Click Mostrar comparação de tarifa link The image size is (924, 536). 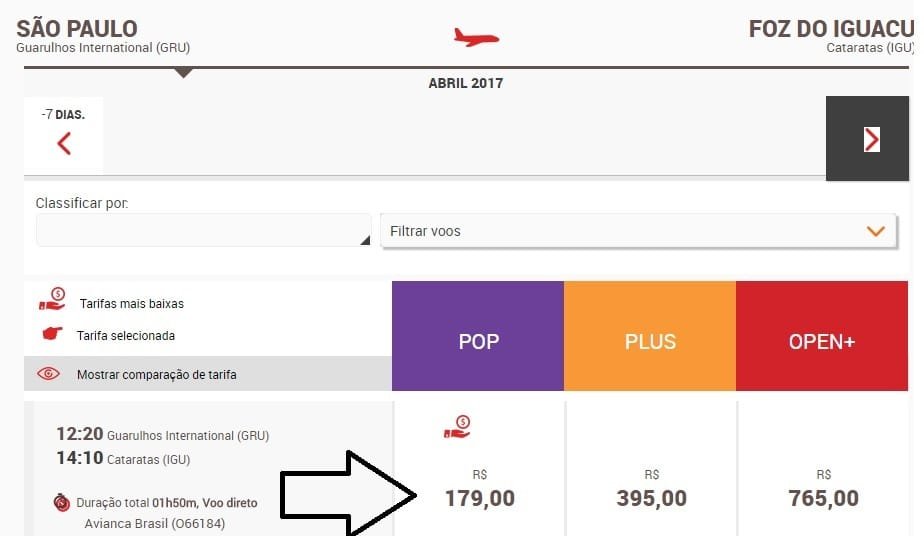point(157,375)
